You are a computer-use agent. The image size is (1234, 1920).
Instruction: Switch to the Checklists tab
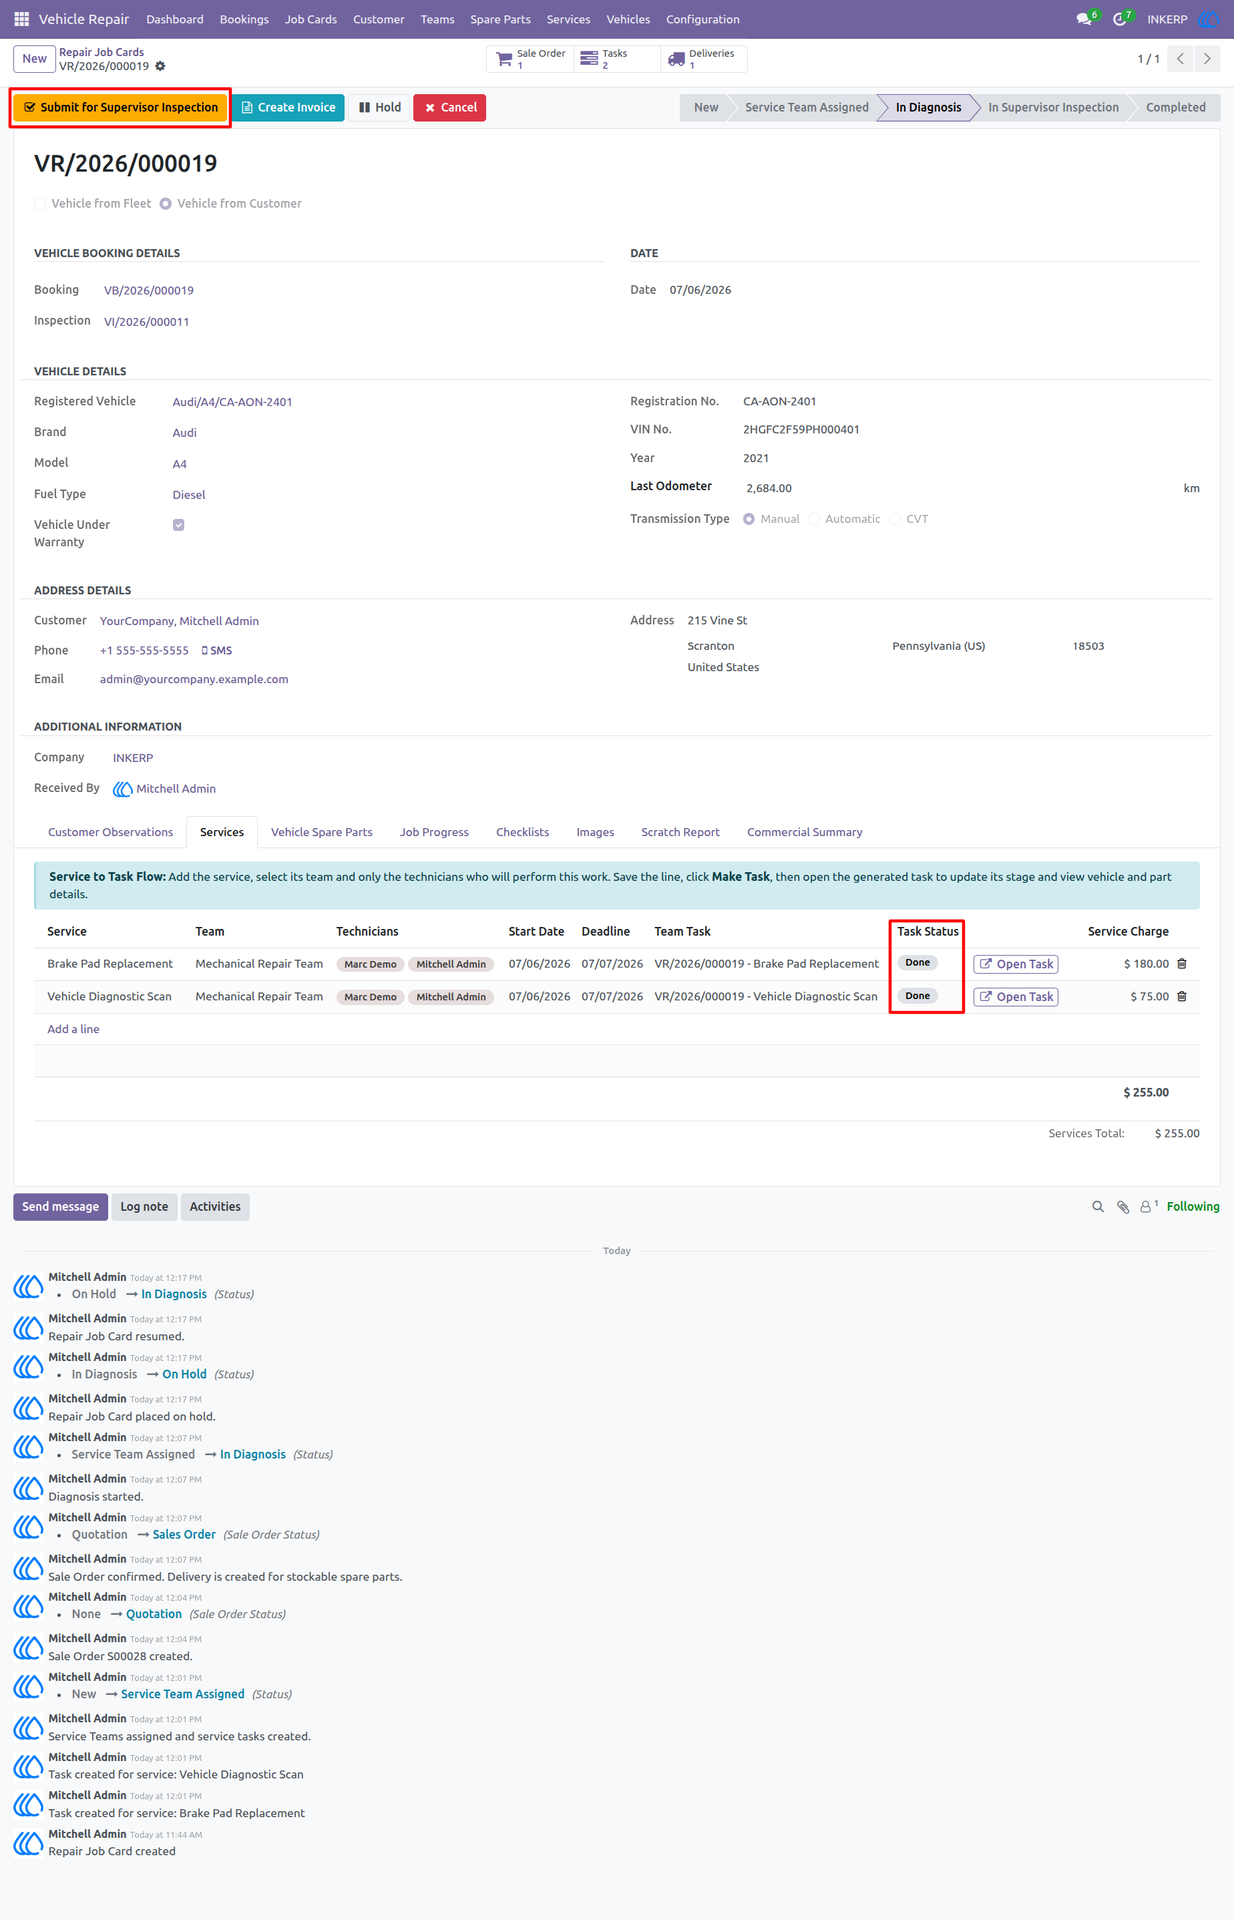coord(522,832)
